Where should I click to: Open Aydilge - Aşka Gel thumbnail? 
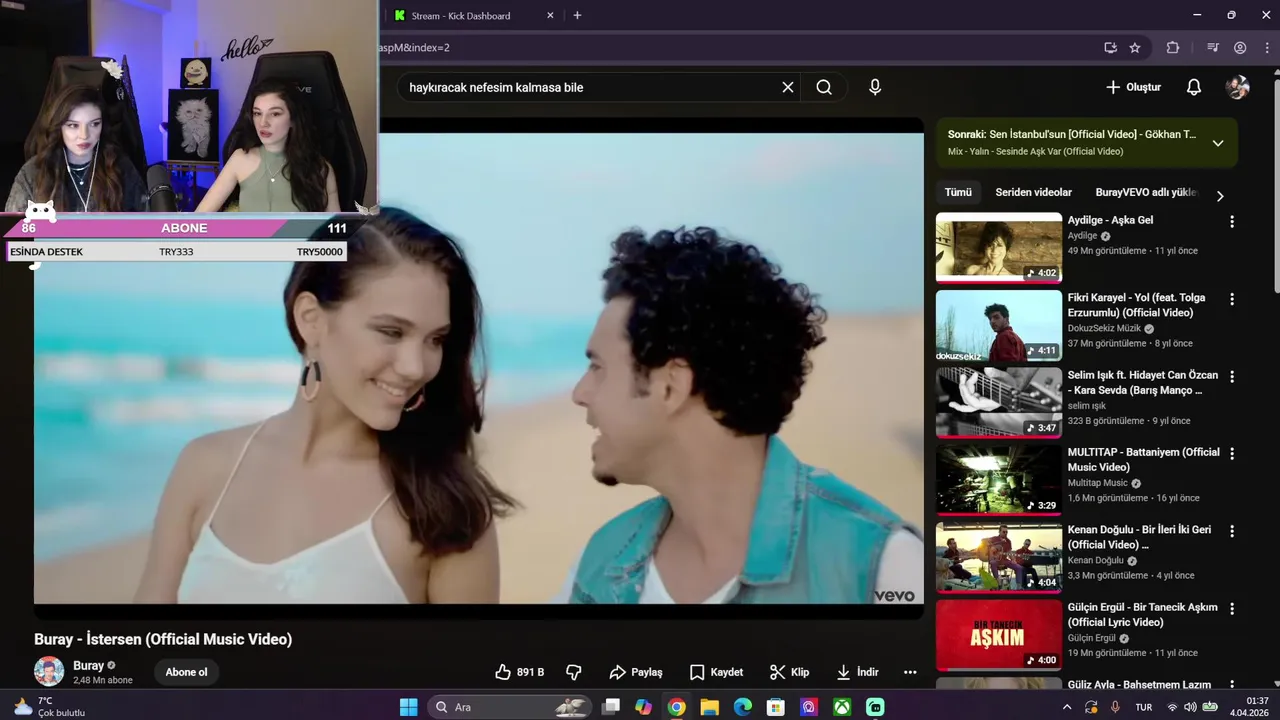[999, 247]
